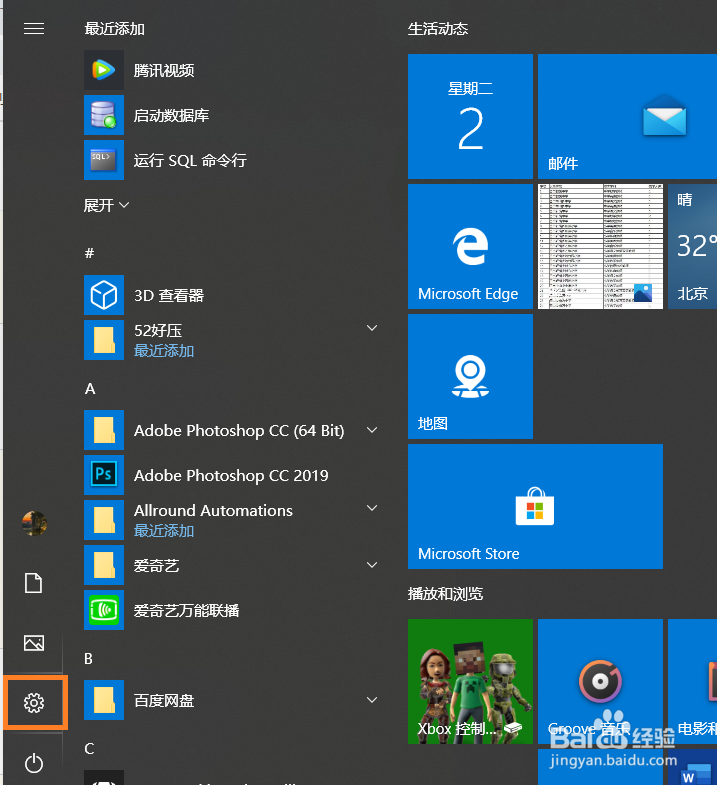Open the 邮件 mail tile
The height and width of the screenshot is (785, 717).
click(627, 116)
